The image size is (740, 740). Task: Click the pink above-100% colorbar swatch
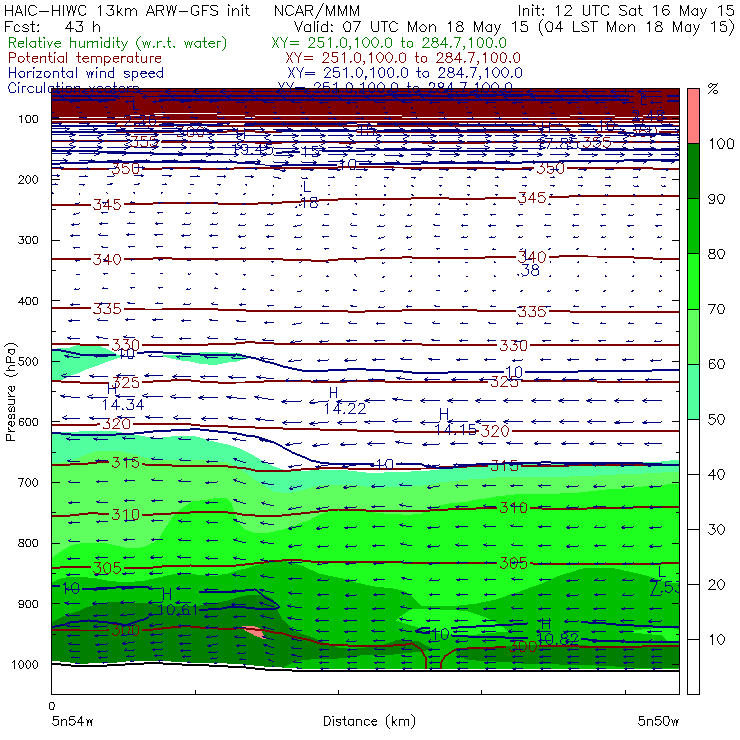(693, 116)
